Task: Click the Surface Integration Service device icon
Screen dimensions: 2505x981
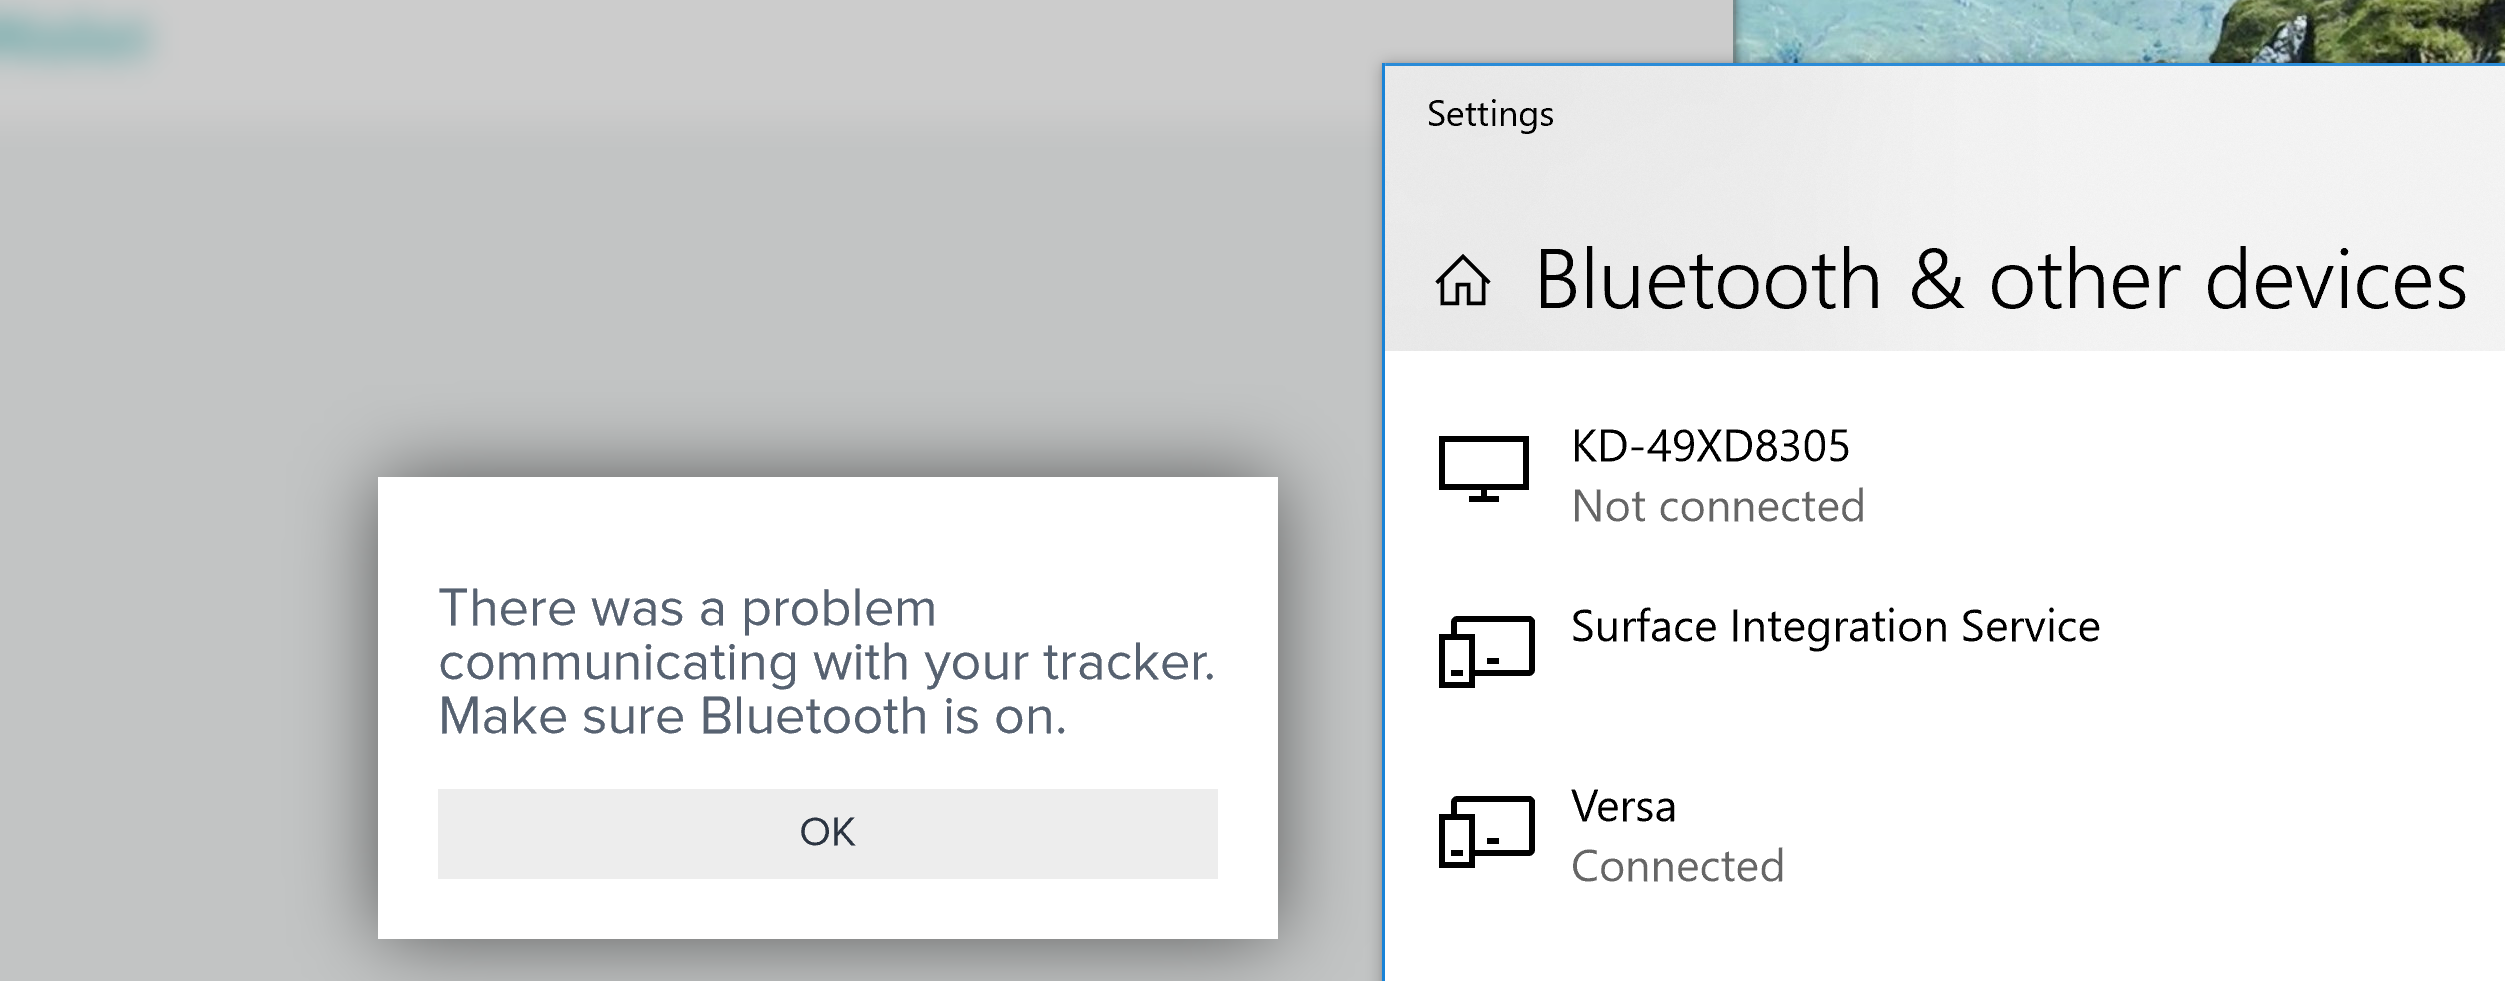Action: pos(1486,650)
